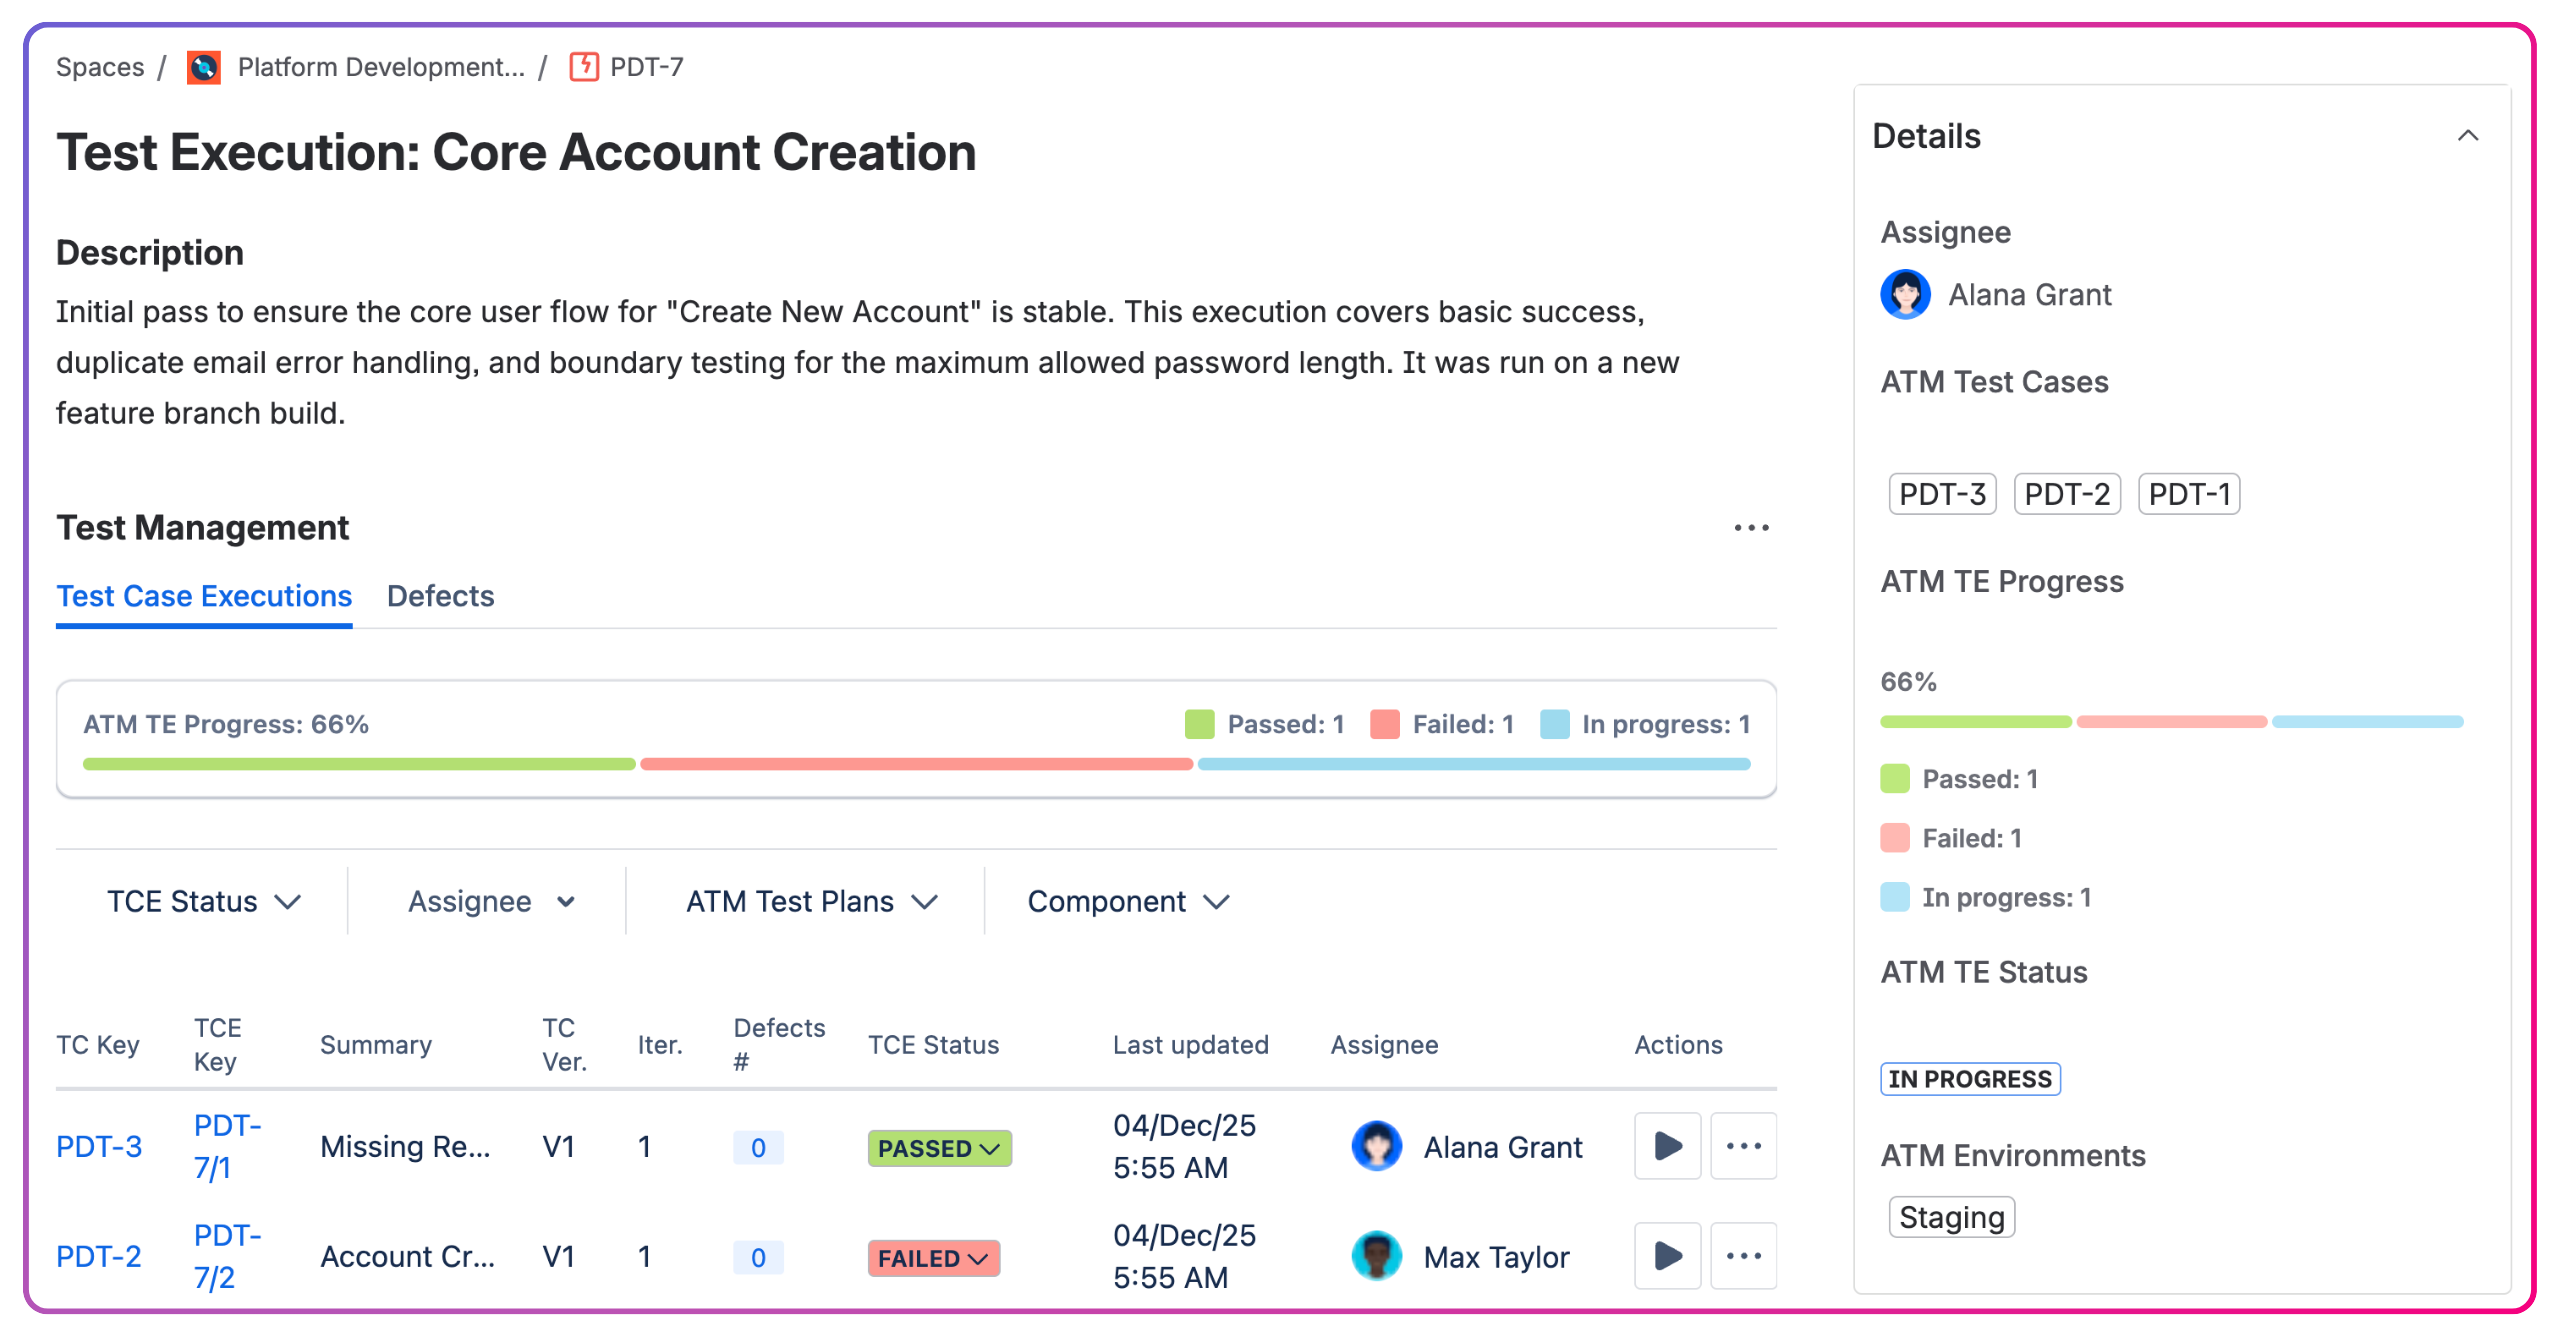Open Test Management three-dot menu
Screen dimensions: 2560x1344
pyautogui.click(x=1751, y=528)
